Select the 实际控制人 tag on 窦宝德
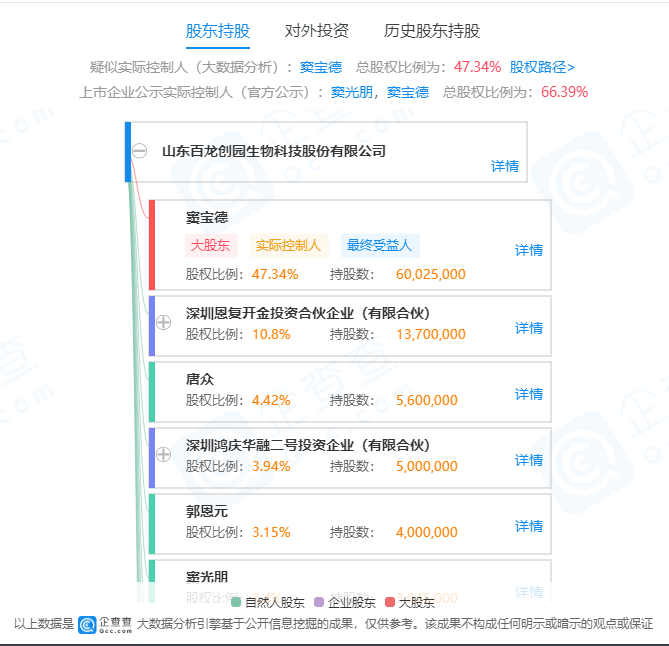Image resolution: width=669 pixels, height=646 pixels. pos(288,245)
